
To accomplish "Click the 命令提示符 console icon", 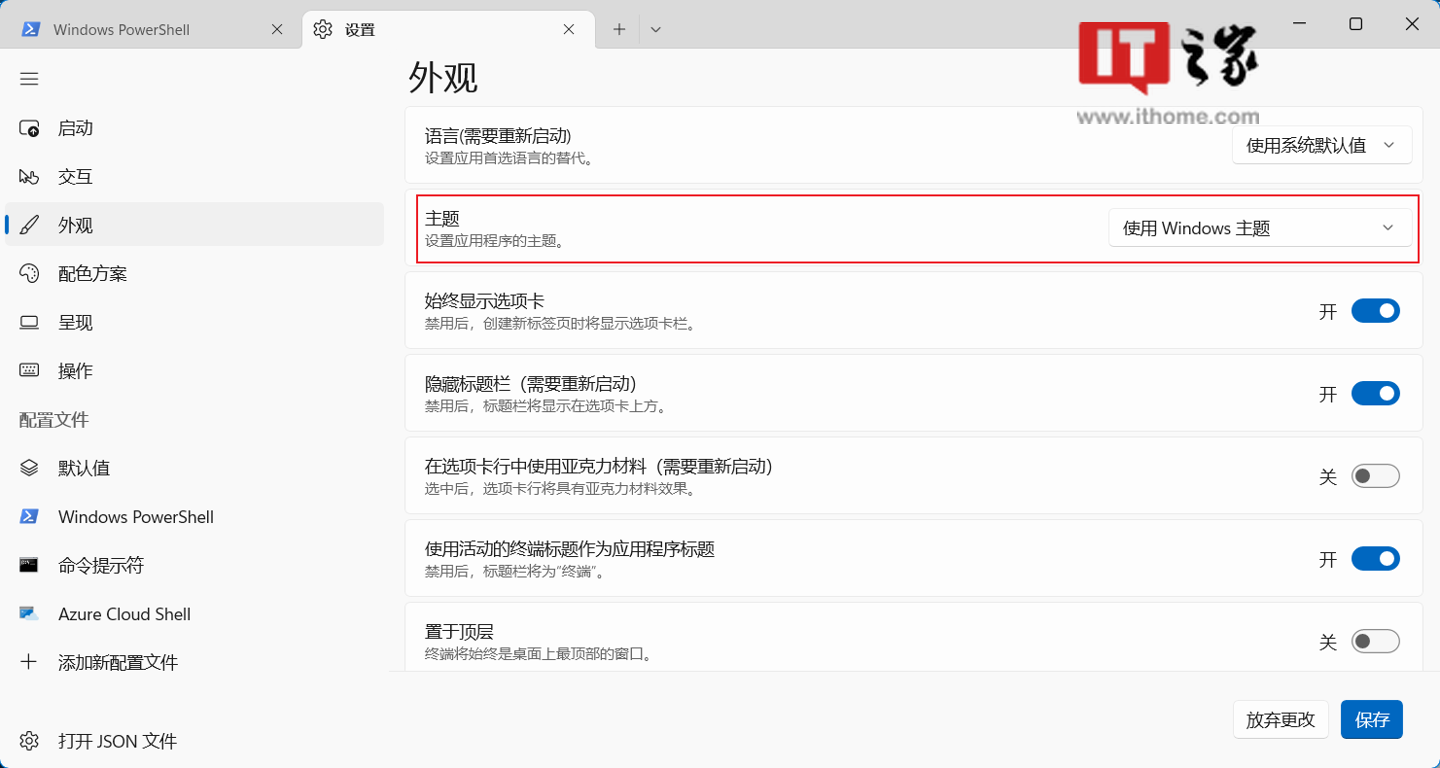I will tap(29, 565).
